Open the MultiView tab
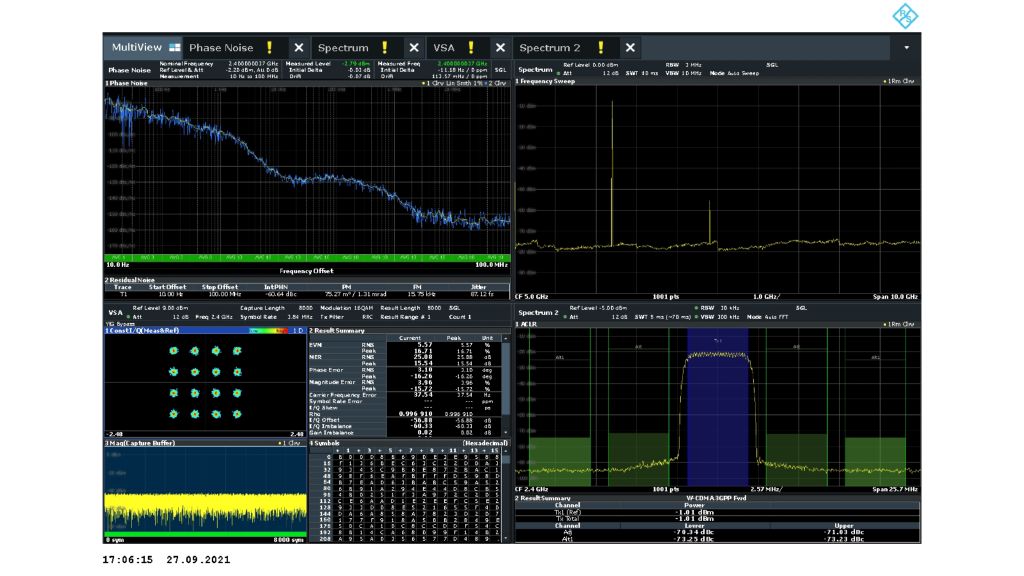Image resolution: width=1024 pixels, height=576 pixels. click(x=137, y=47)
